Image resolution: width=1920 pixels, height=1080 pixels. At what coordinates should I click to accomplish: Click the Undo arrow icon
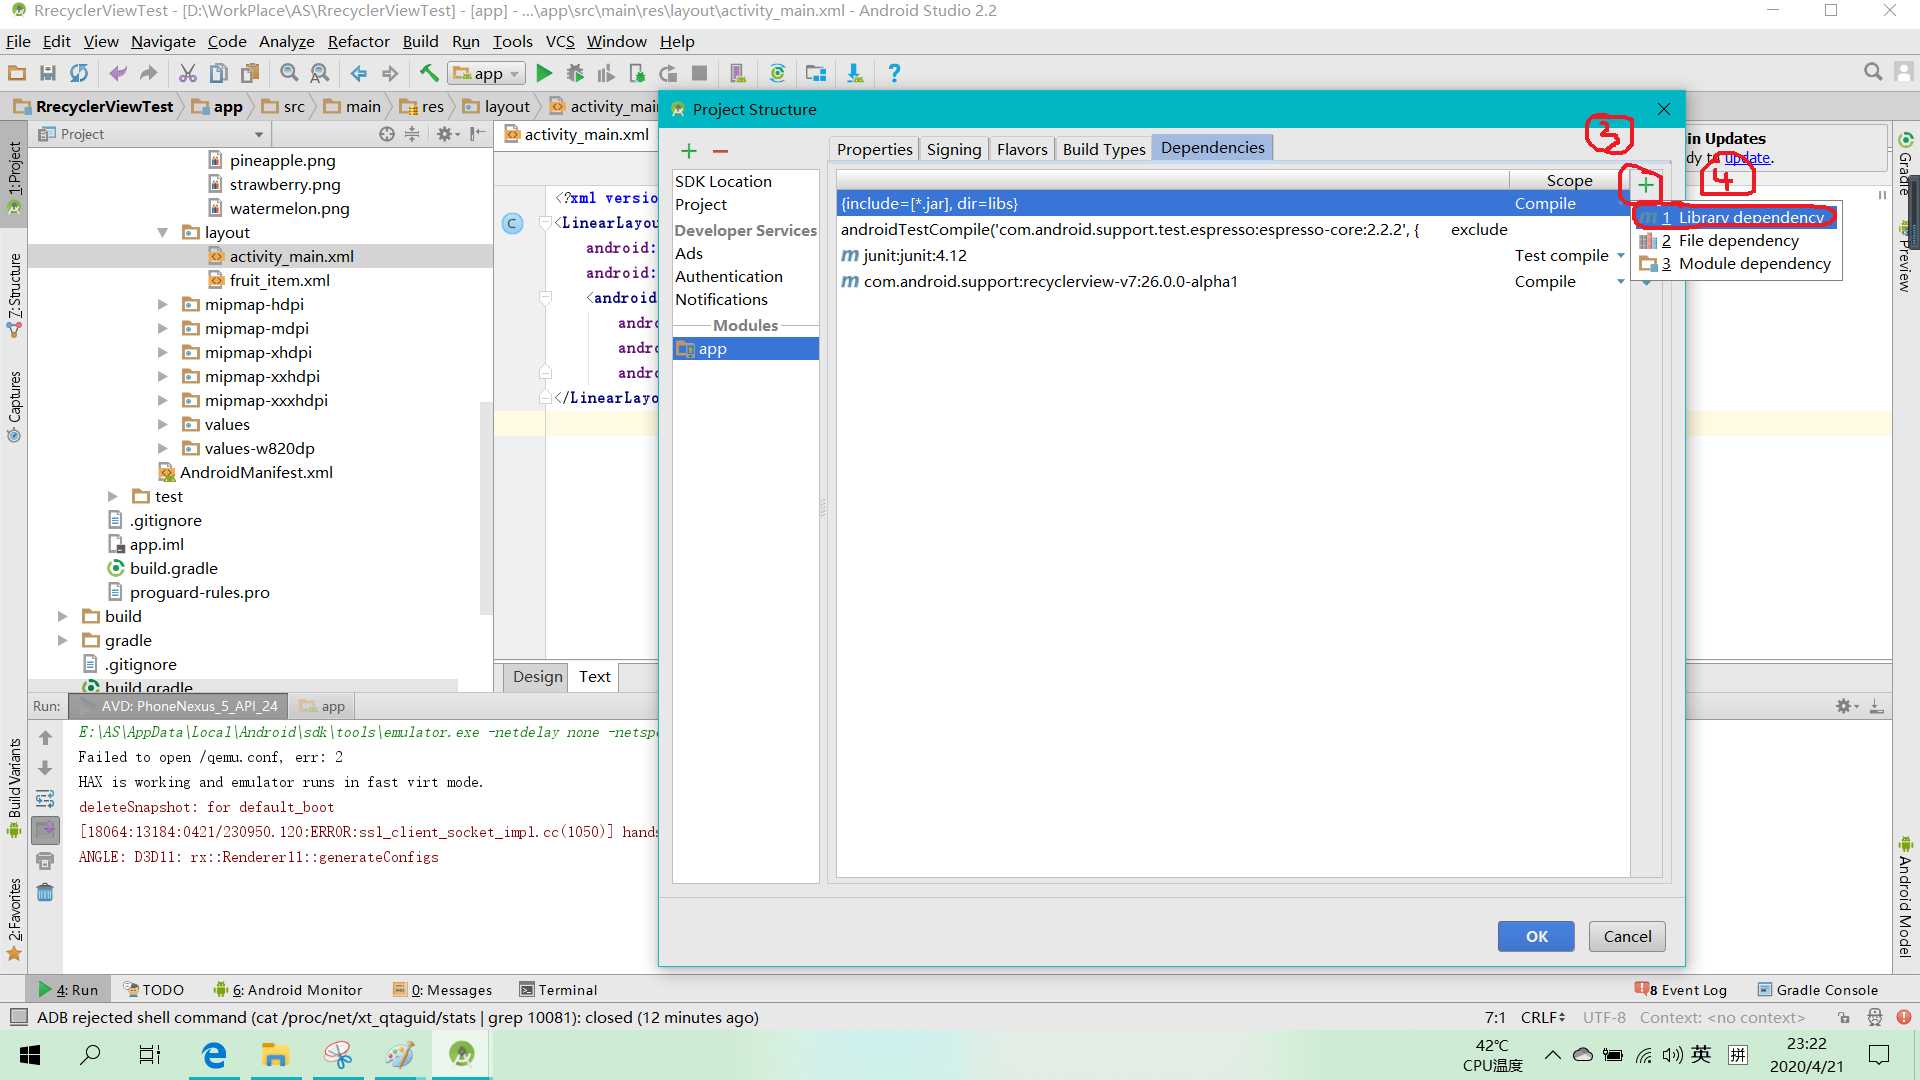[118, 73]
